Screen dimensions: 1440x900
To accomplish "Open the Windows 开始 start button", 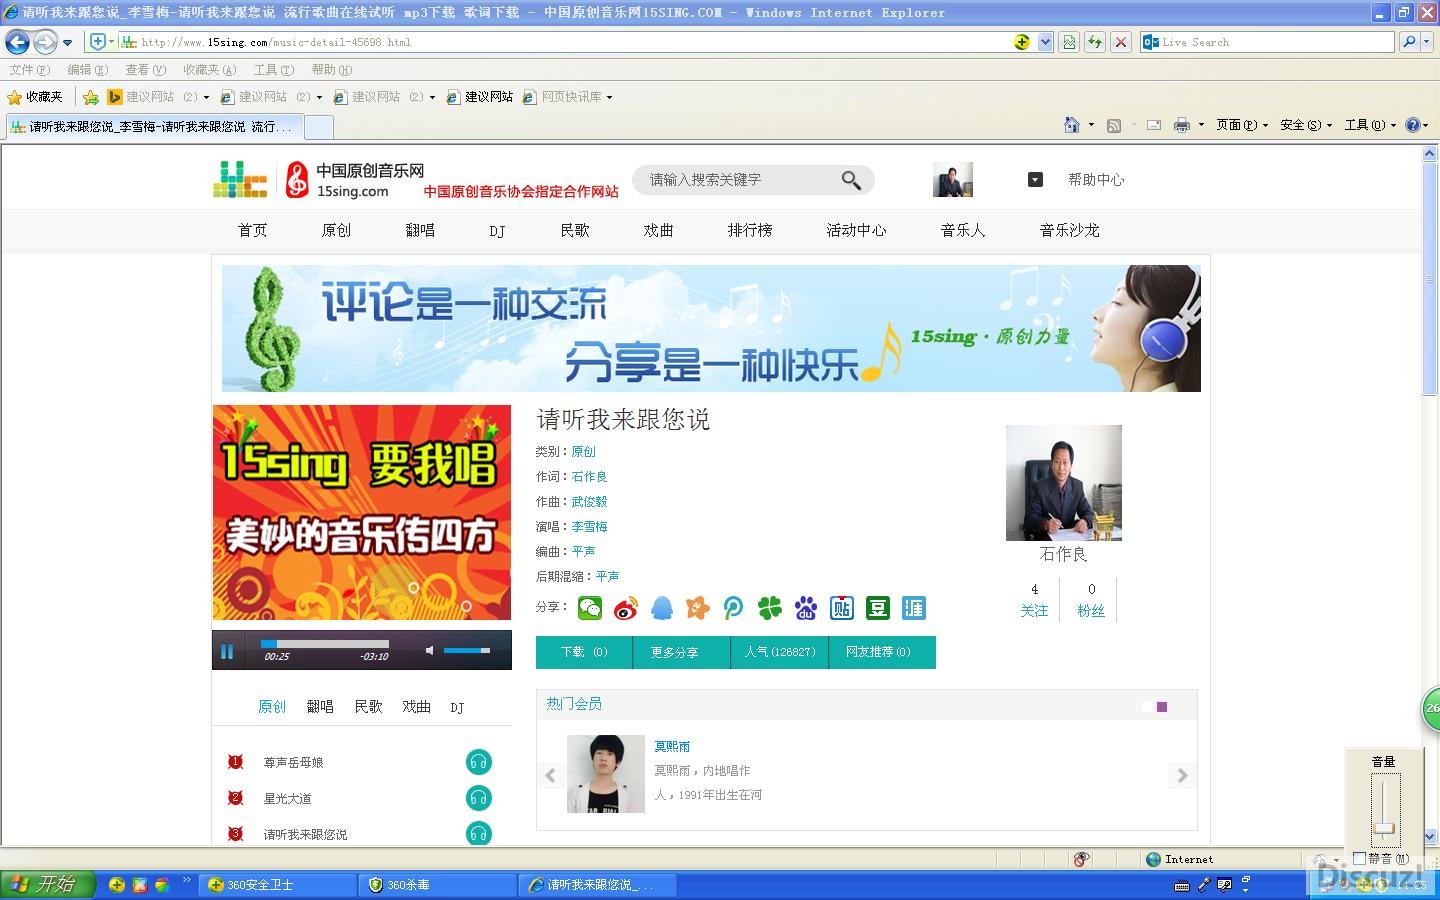I will pyautogui.click(x=47, y=884).
